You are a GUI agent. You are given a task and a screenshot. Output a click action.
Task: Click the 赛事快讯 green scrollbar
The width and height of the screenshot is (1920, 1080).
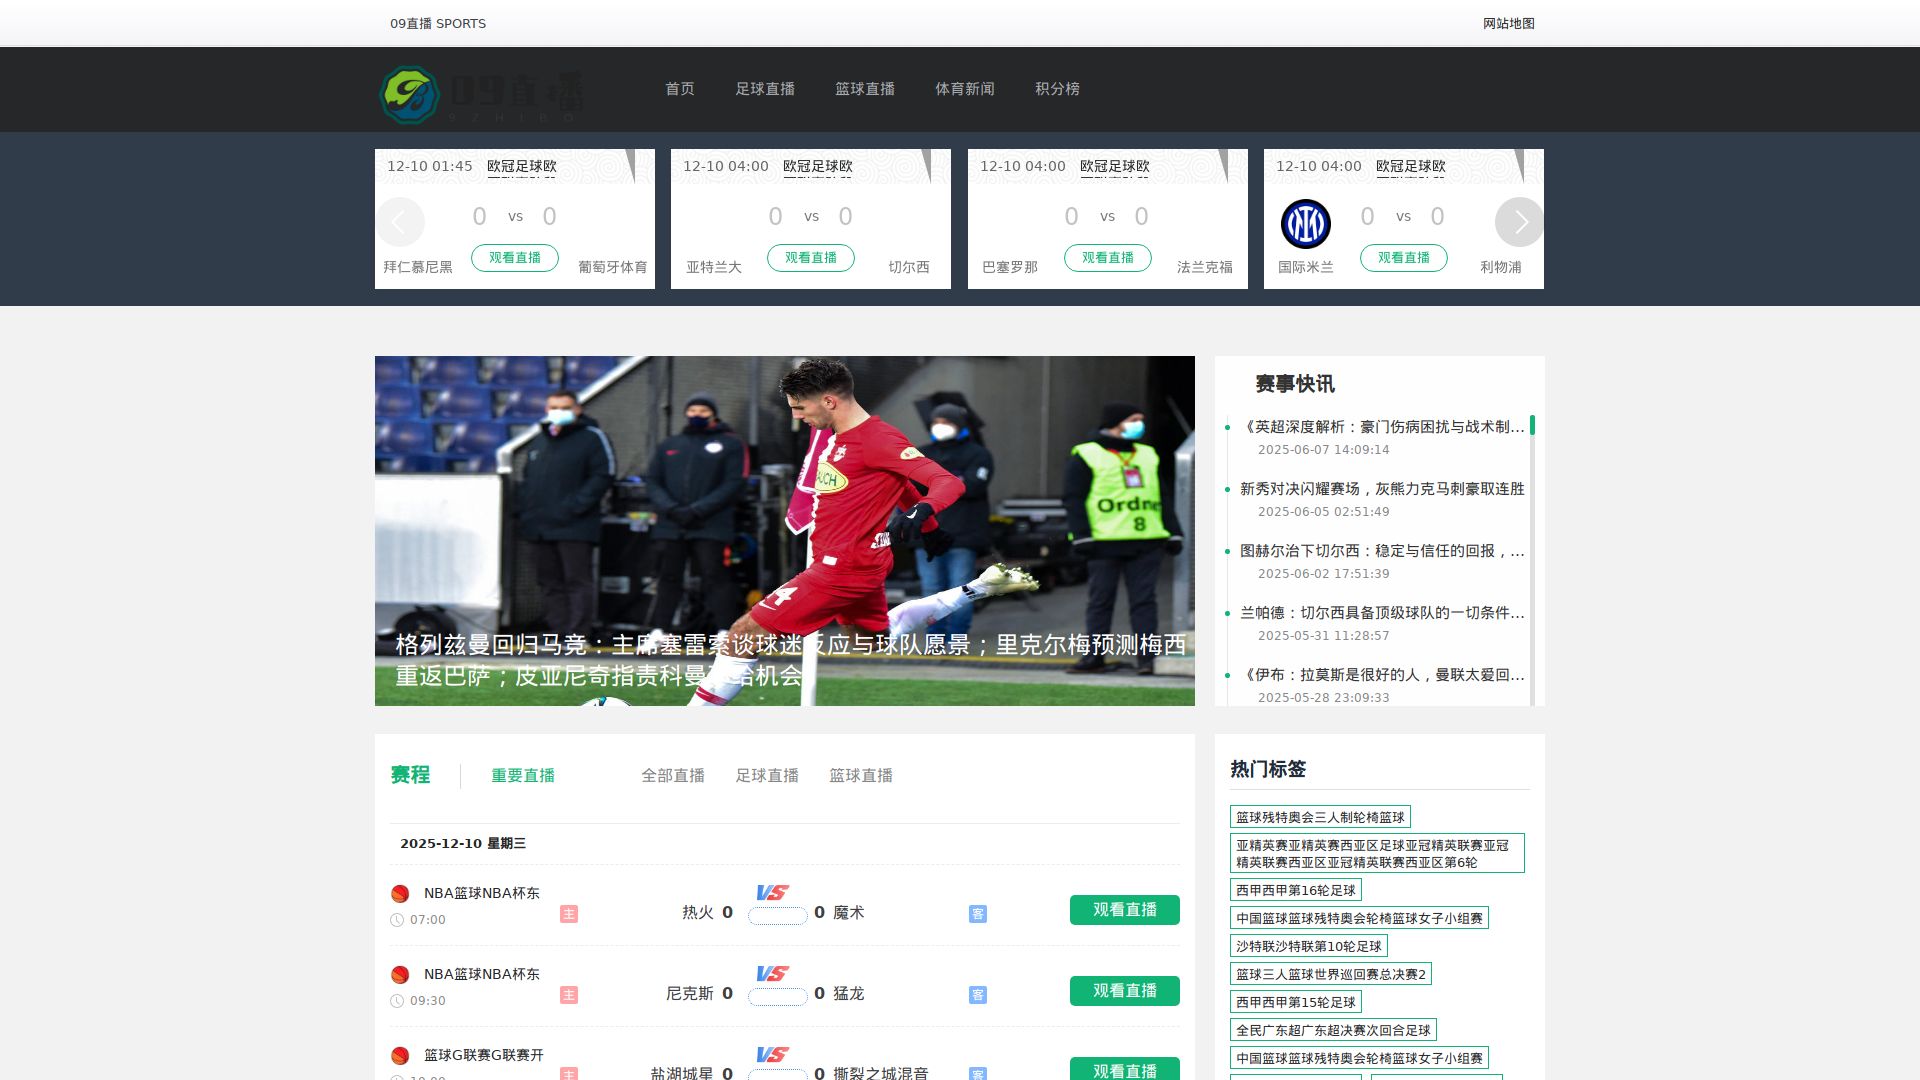[1532, 425]
